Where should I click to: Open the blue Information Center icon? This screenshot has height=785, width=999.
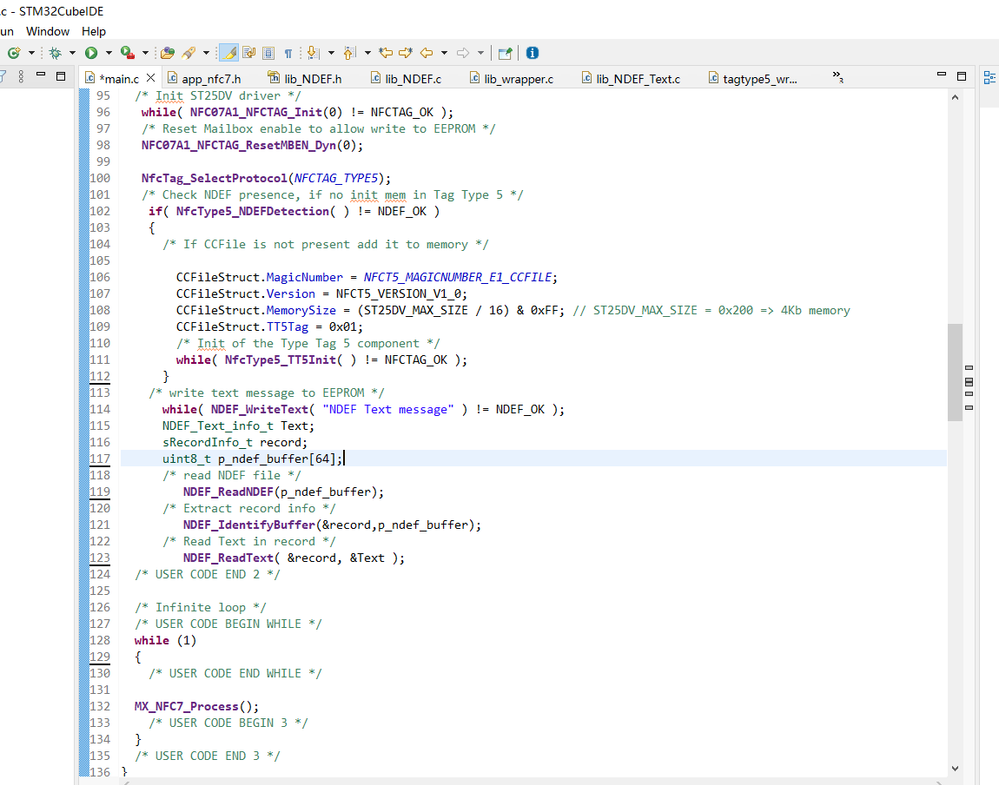533,53
